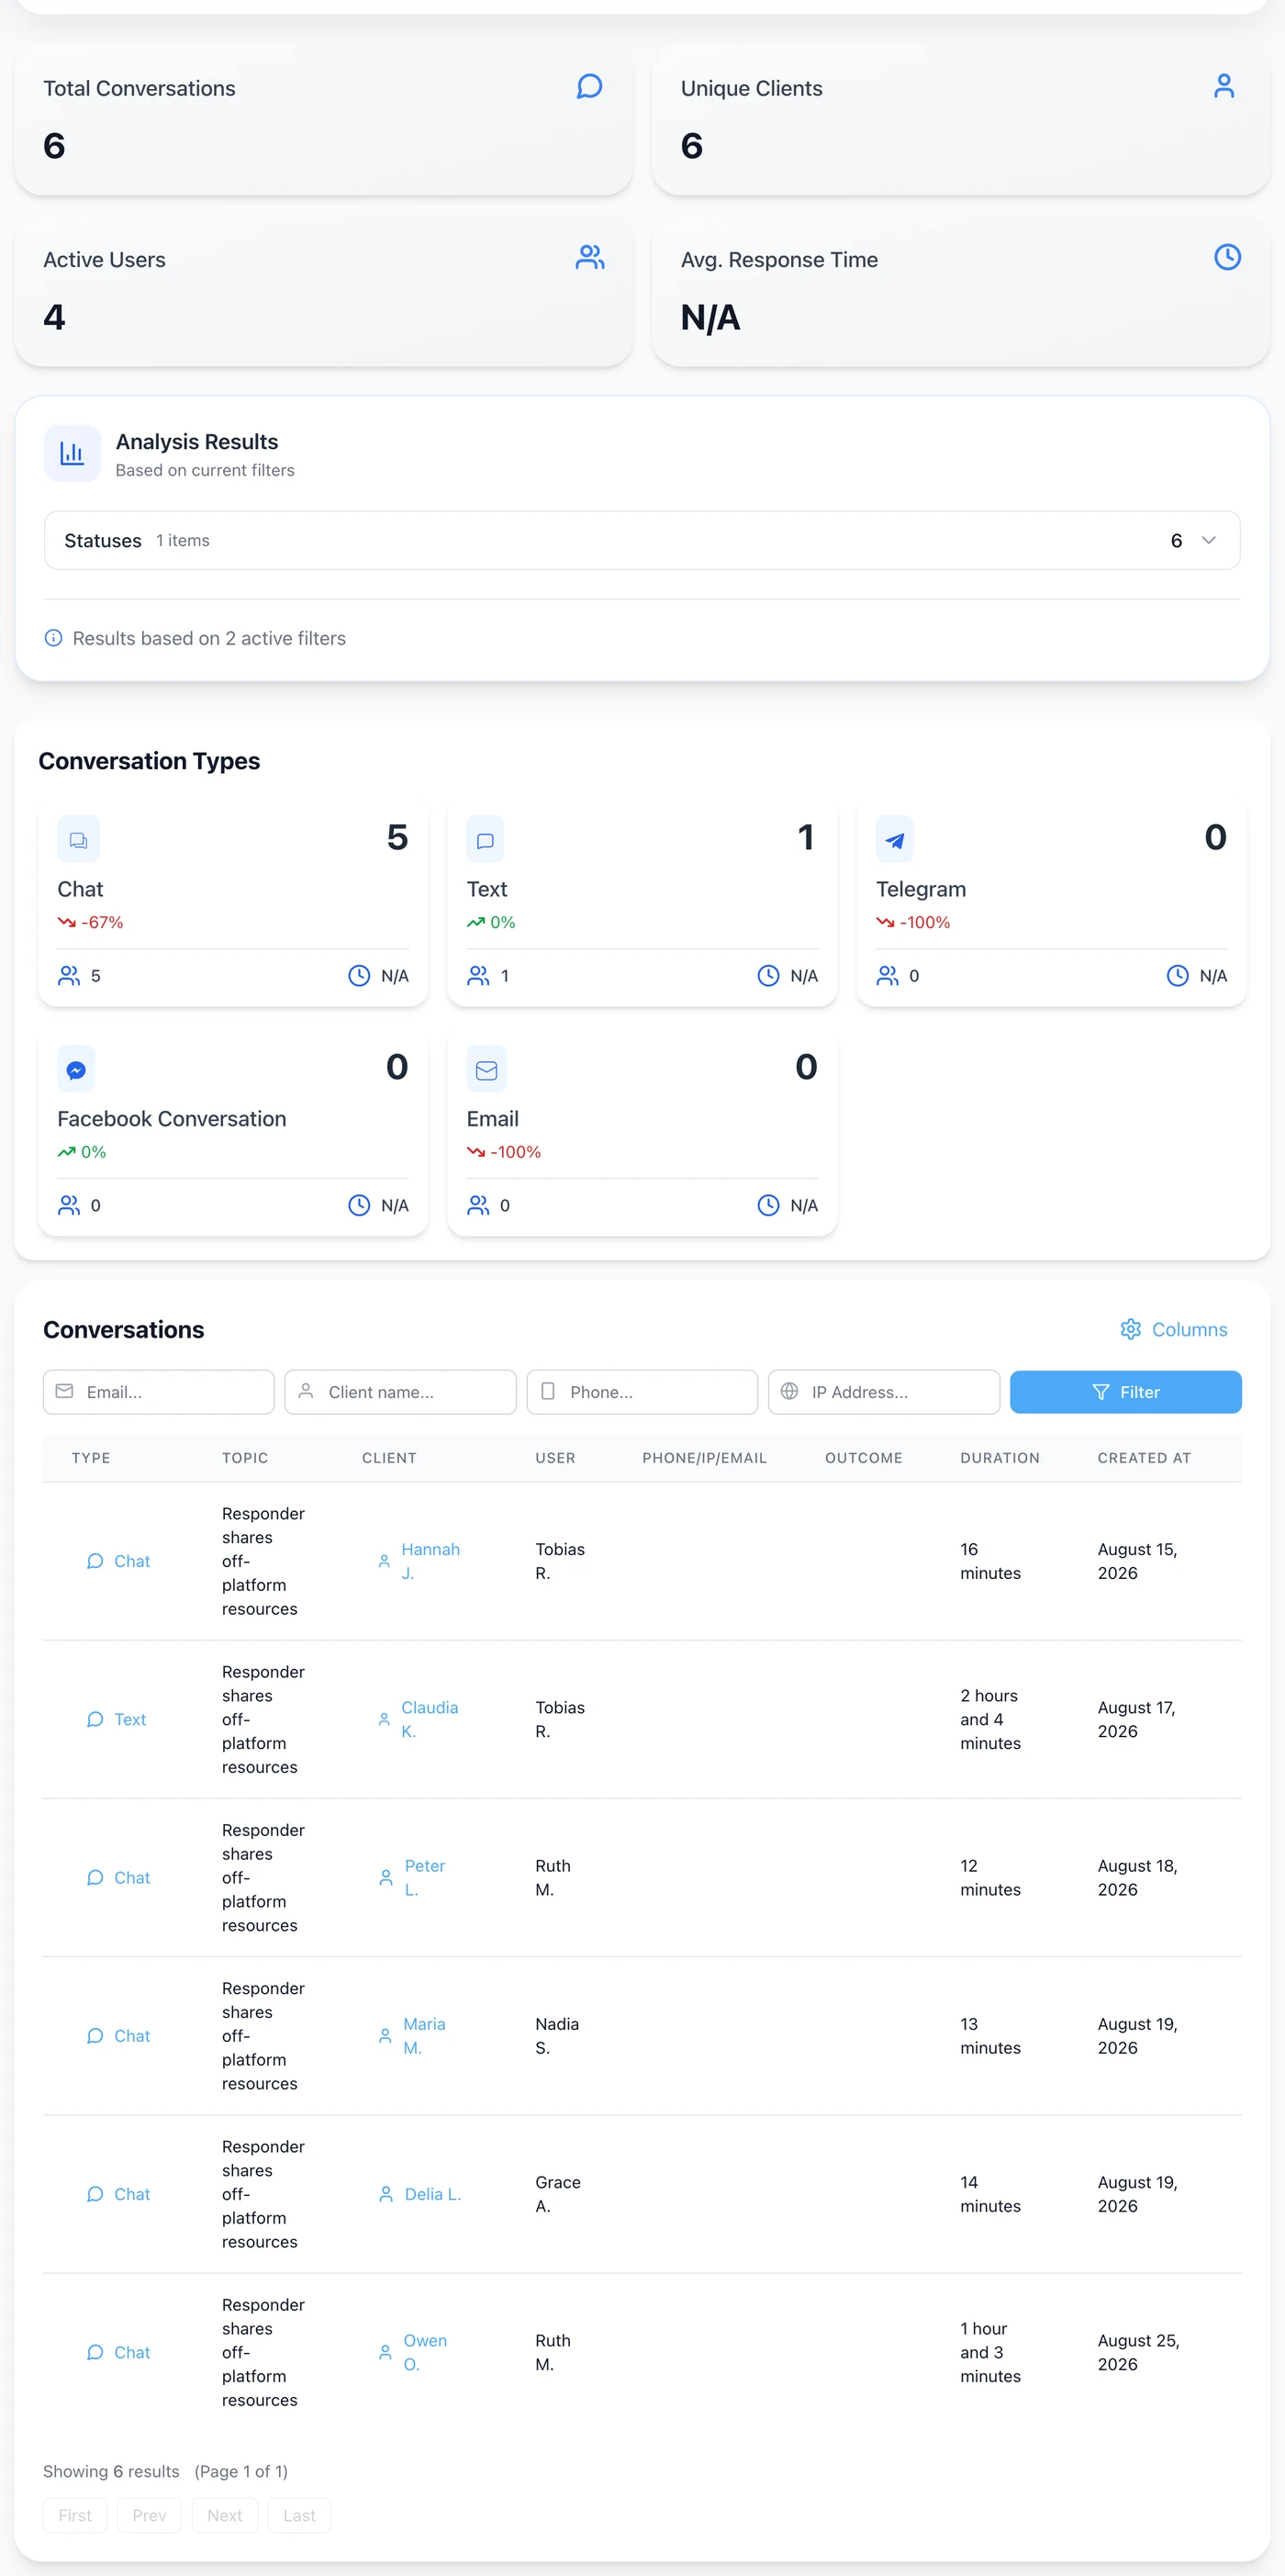Image resolution: width=1285 pixels, height=2576 pixels.
Task: Open the Columns settings
Action: point(1174,1329)
